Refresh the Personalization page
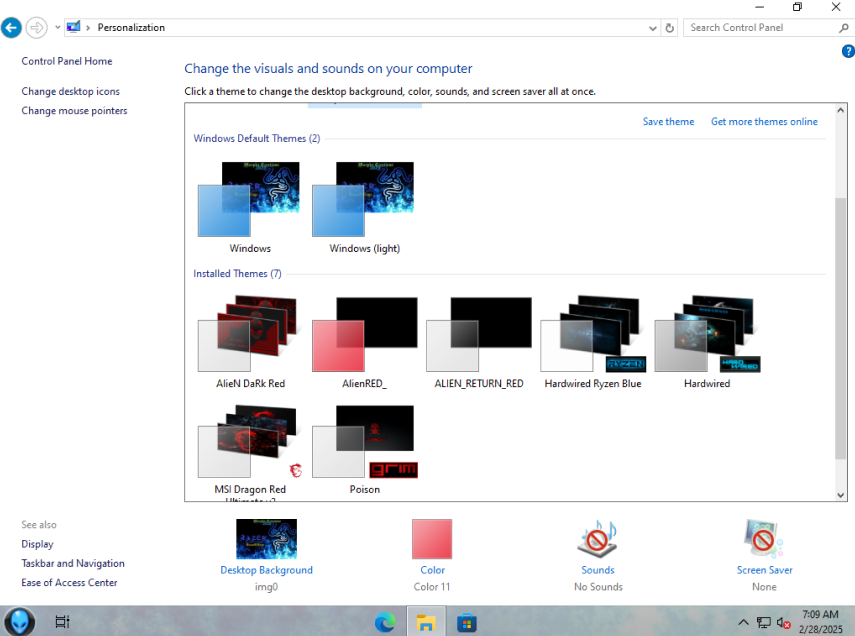This screenshot has height=636, width=855. click(670, 28)
